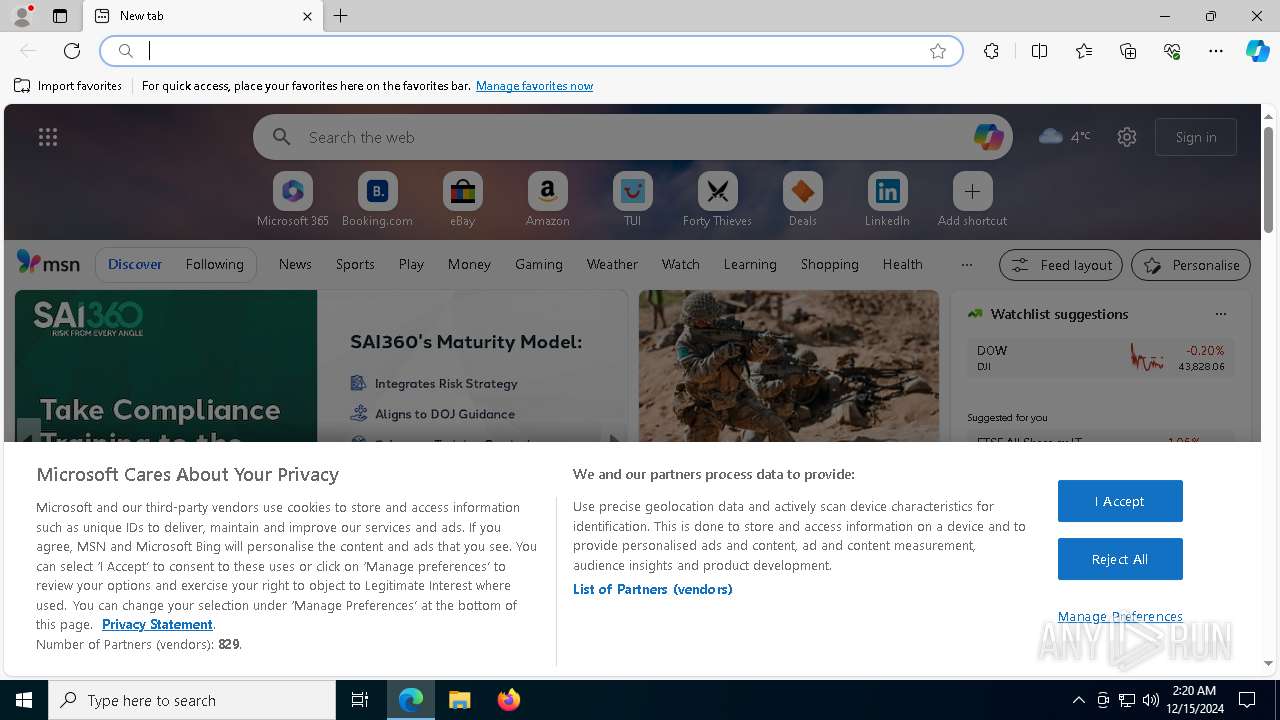Open the Learning section
1280x720 pixels.
750,264
